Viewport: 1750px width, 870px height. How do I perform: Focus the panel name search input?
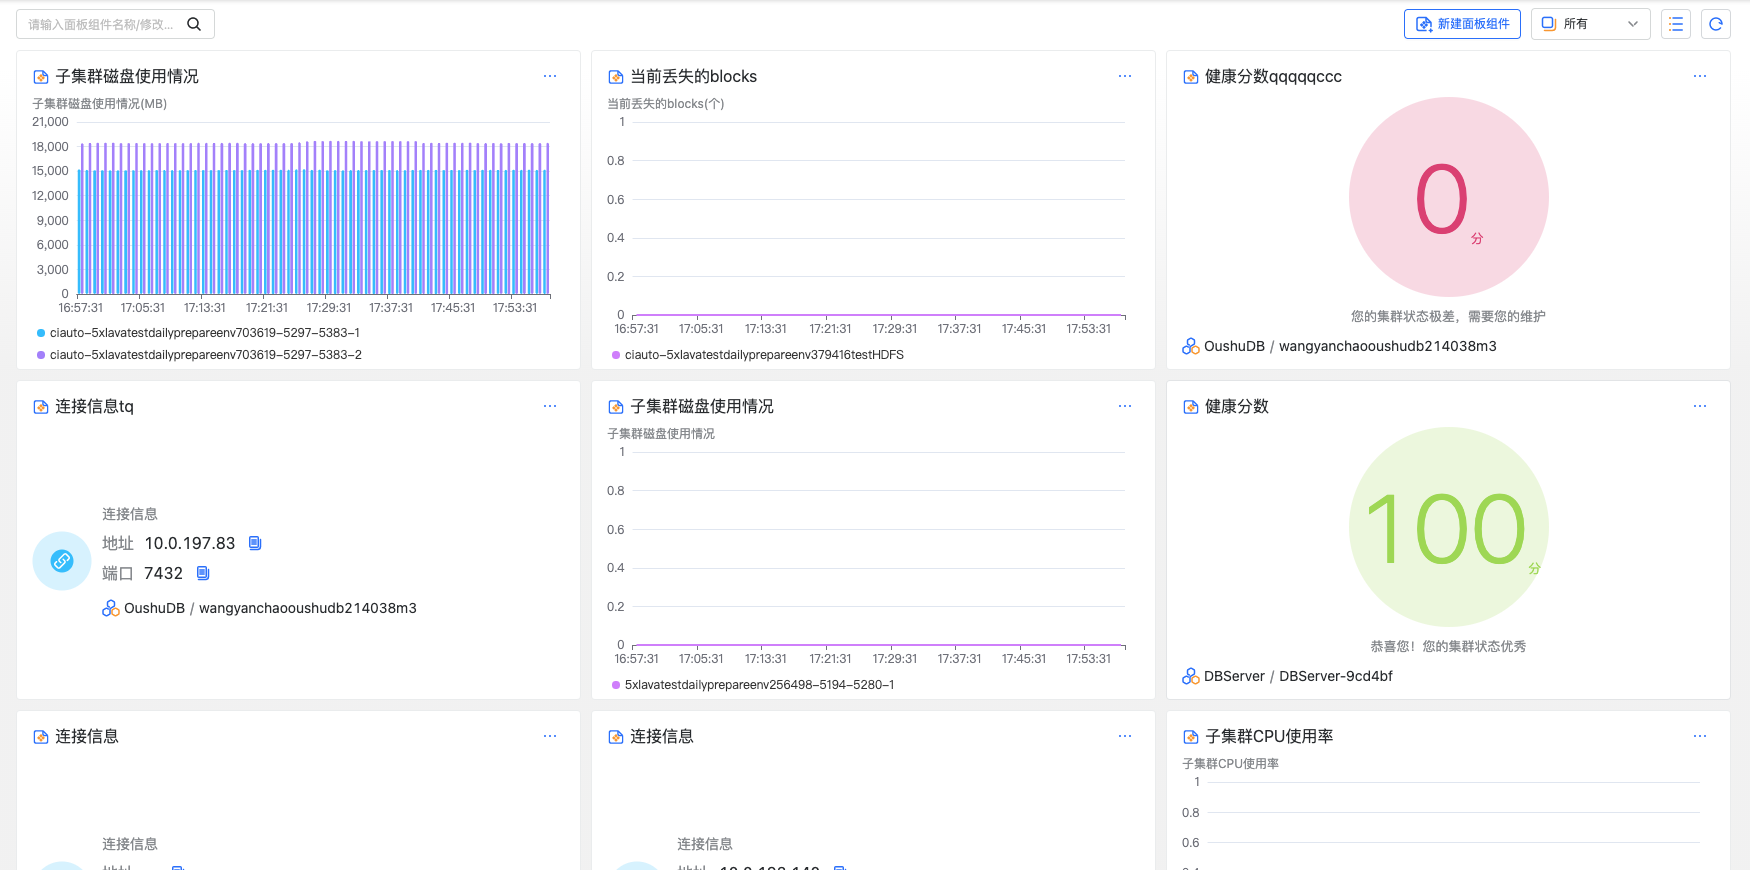[100, 24]
